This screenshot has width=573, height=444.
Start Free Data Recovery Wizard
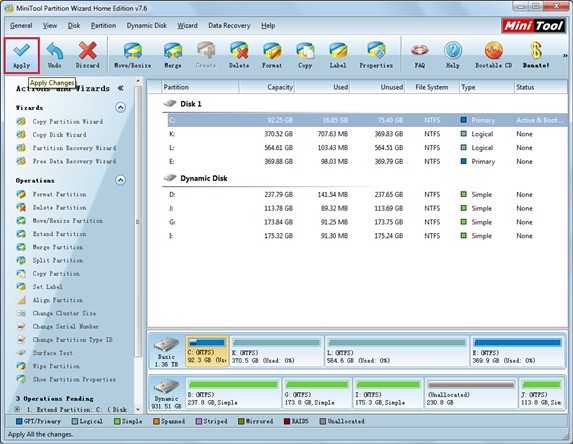pyautogui.click(x=74, y=161)
